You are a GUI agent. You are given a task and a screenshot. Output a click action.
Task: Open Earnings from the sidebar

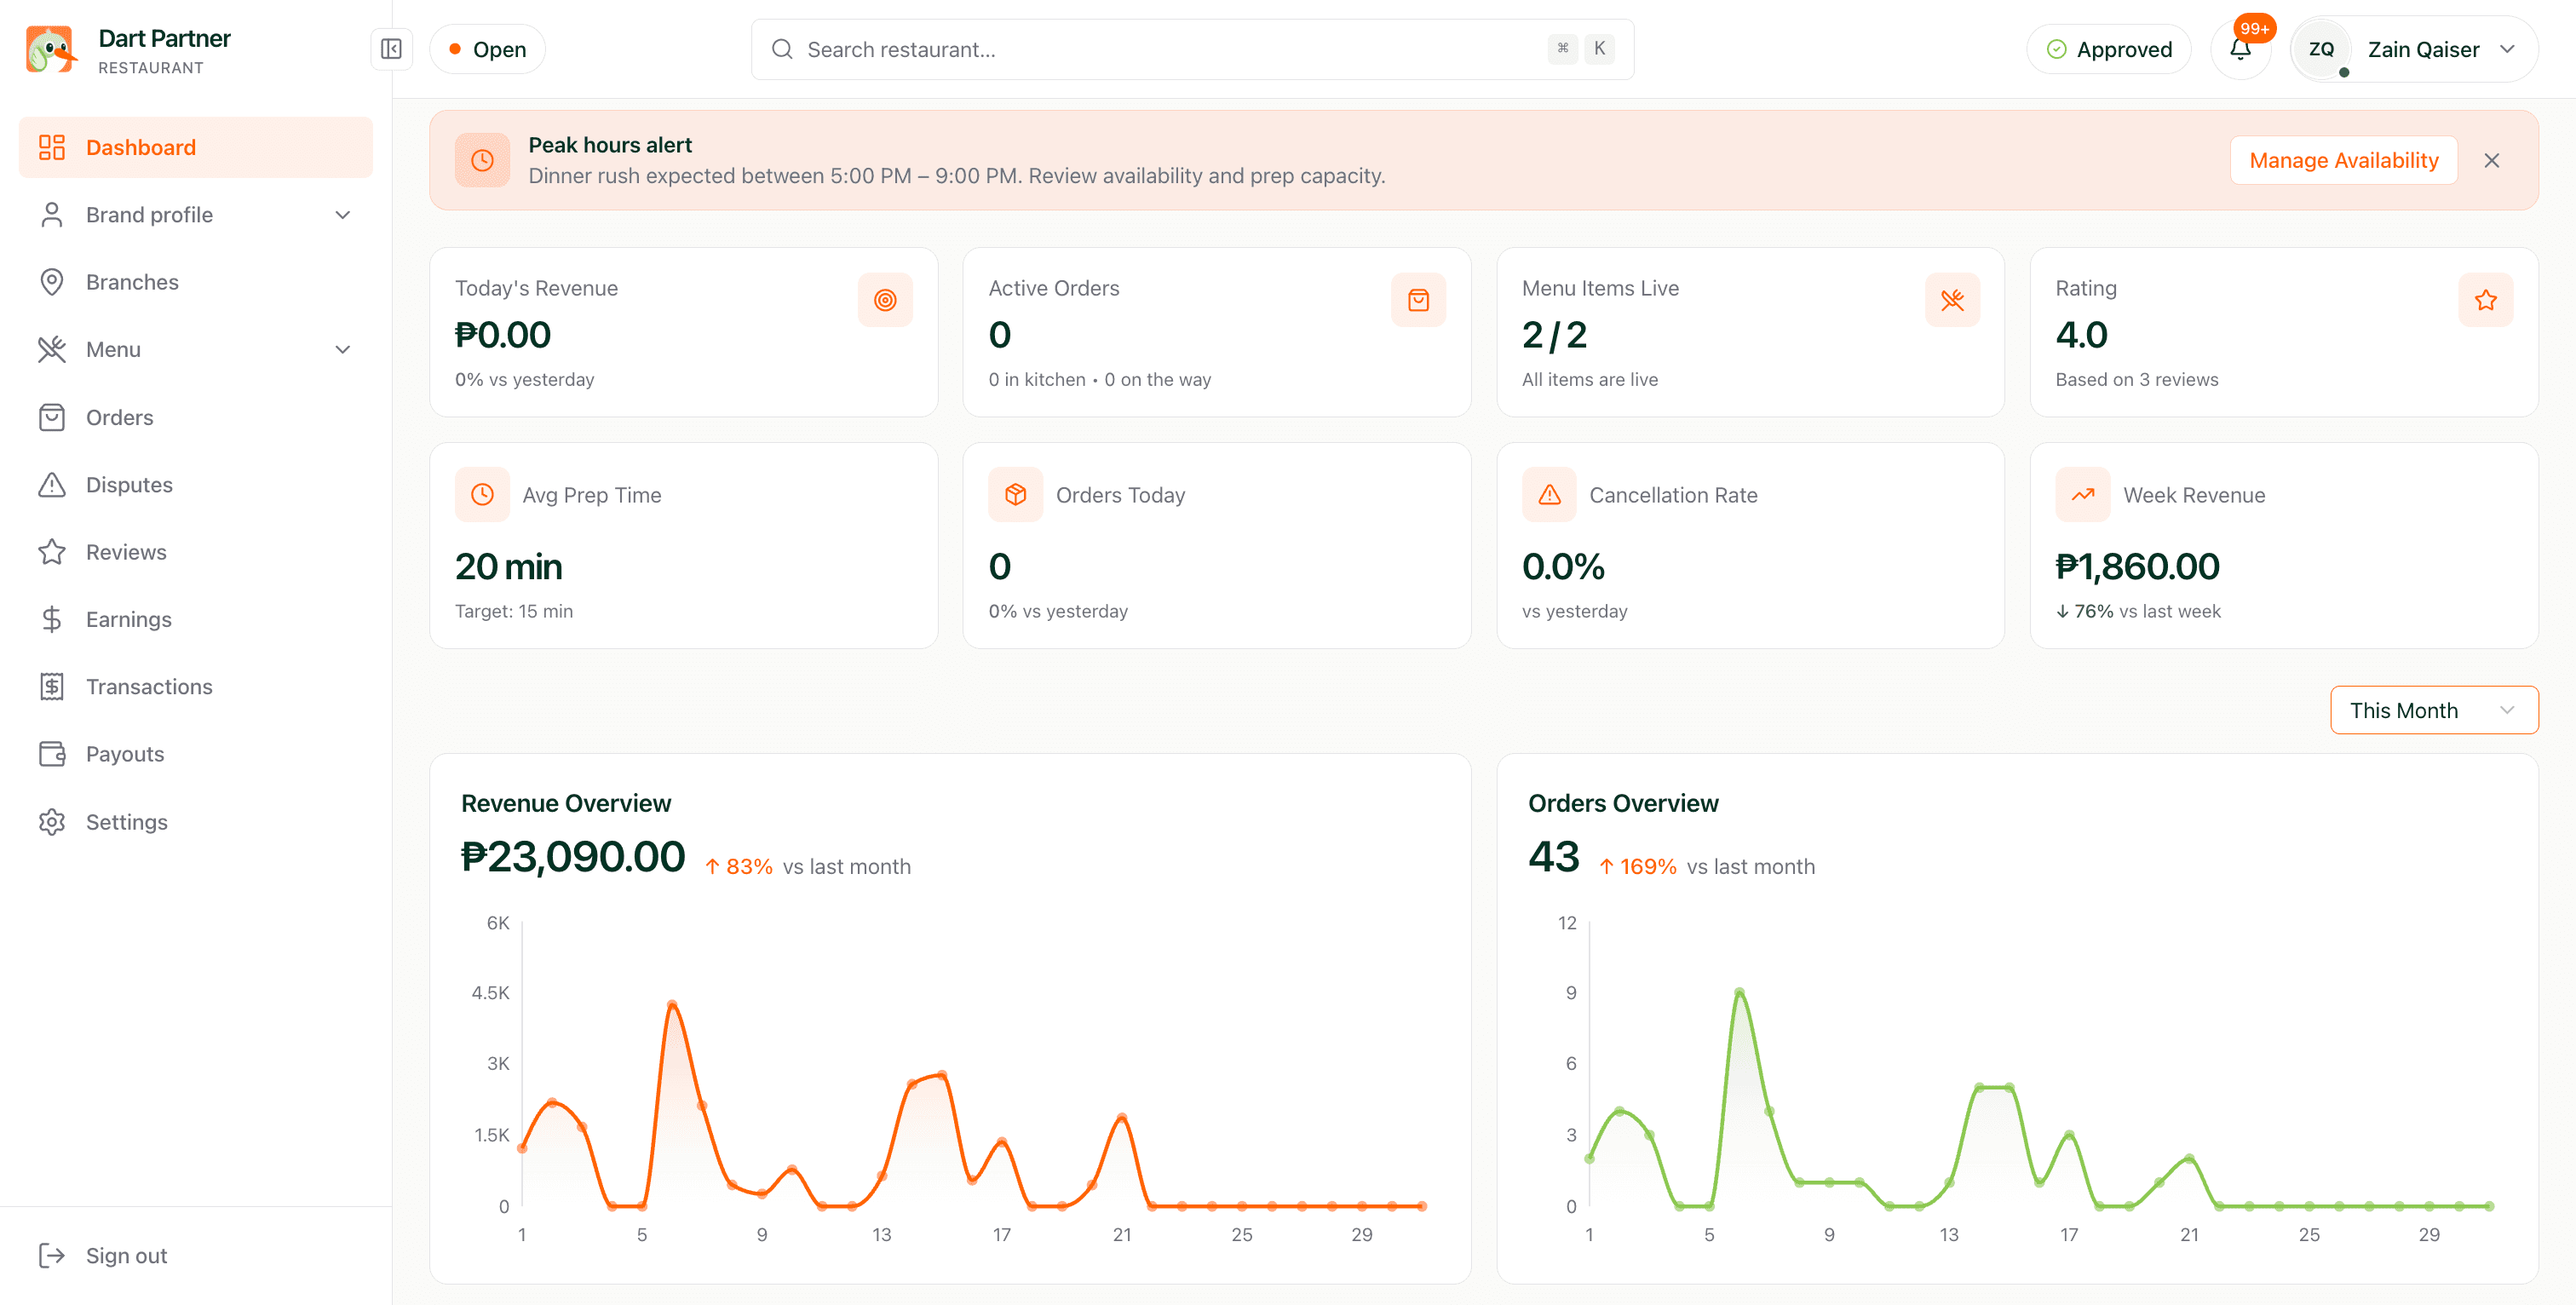[x=196, y=619]
